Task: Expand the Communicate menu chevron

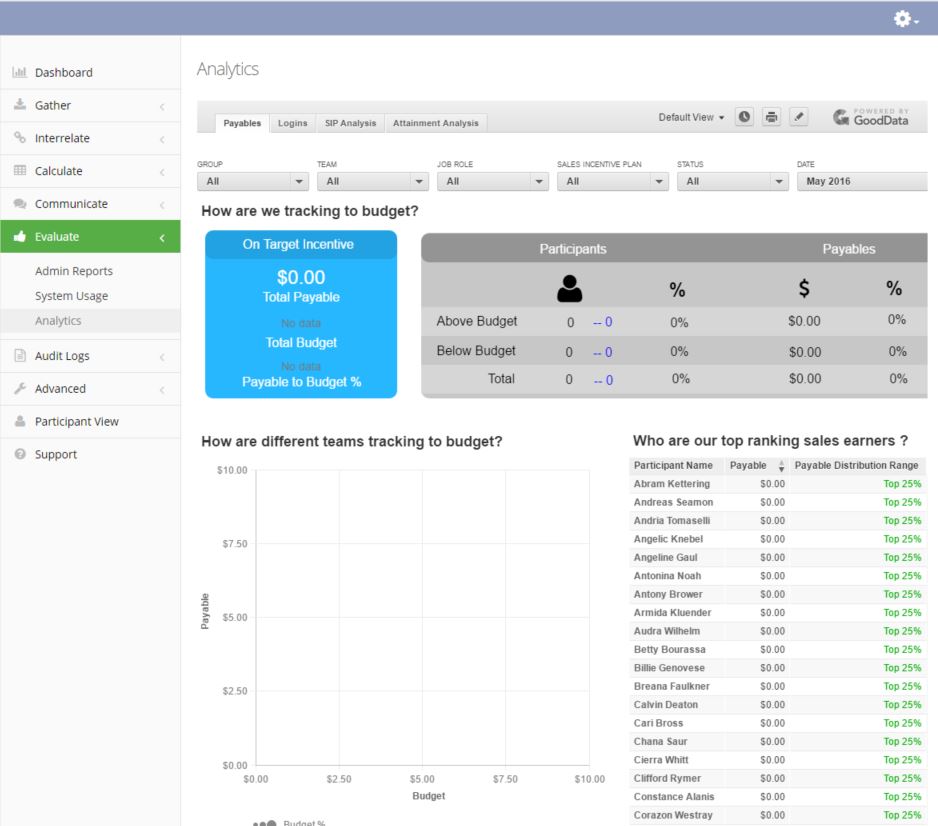Action: pos(162,205)
